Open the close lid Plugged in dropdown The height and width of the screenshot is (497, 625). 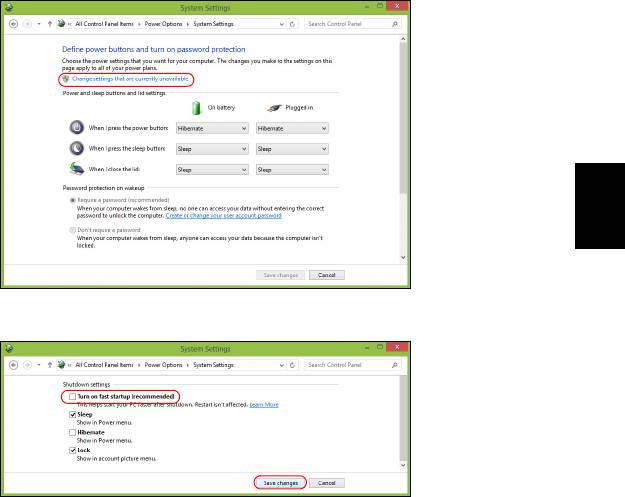click(x=291, y=170)
